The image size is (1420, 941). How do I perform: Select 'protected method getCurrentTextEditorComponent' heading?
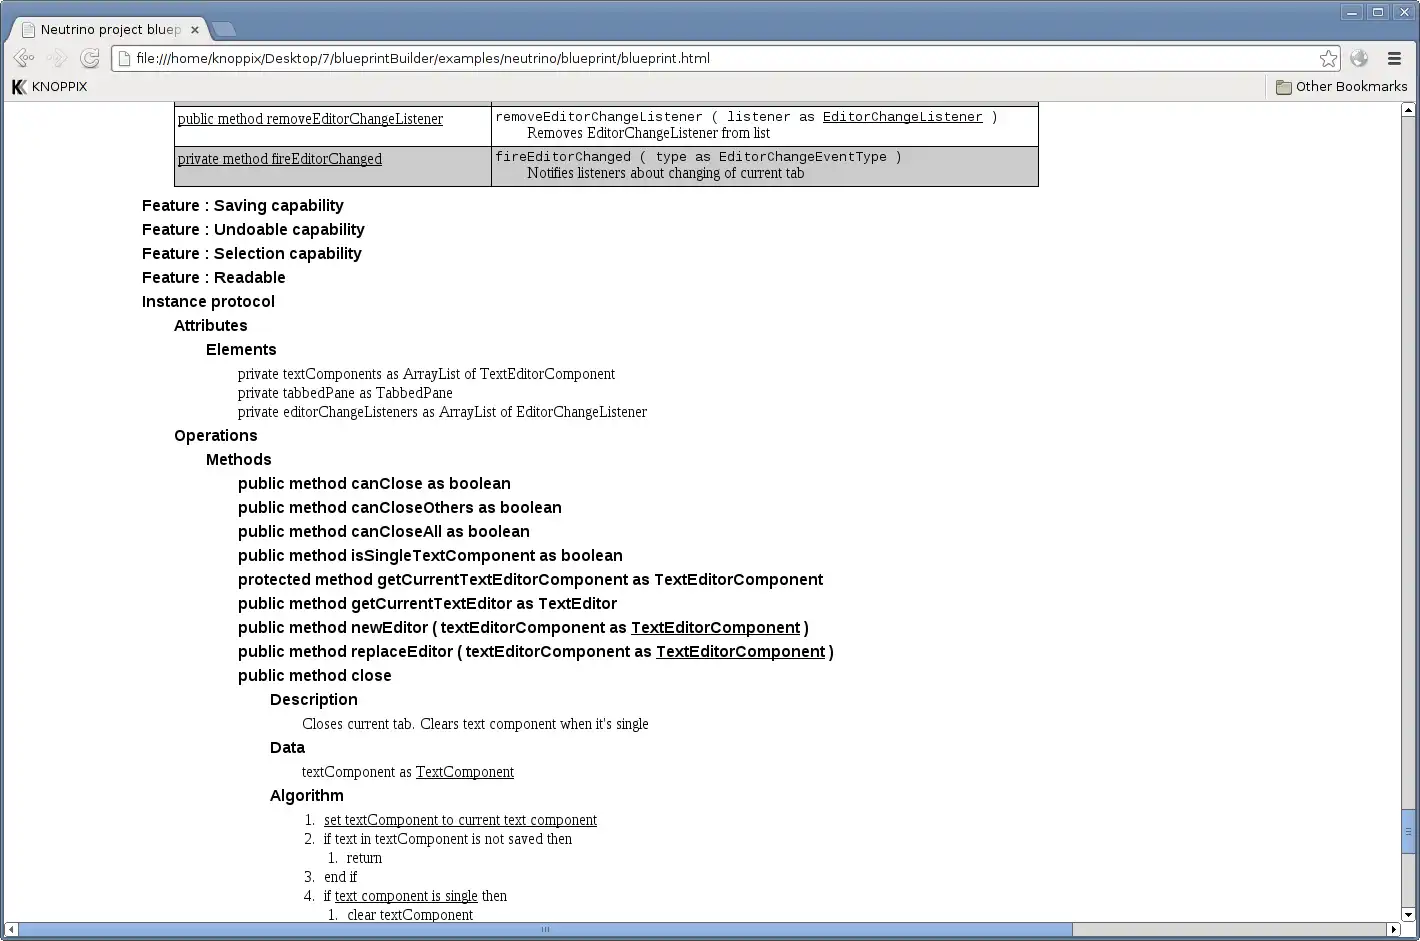[531, 580]
